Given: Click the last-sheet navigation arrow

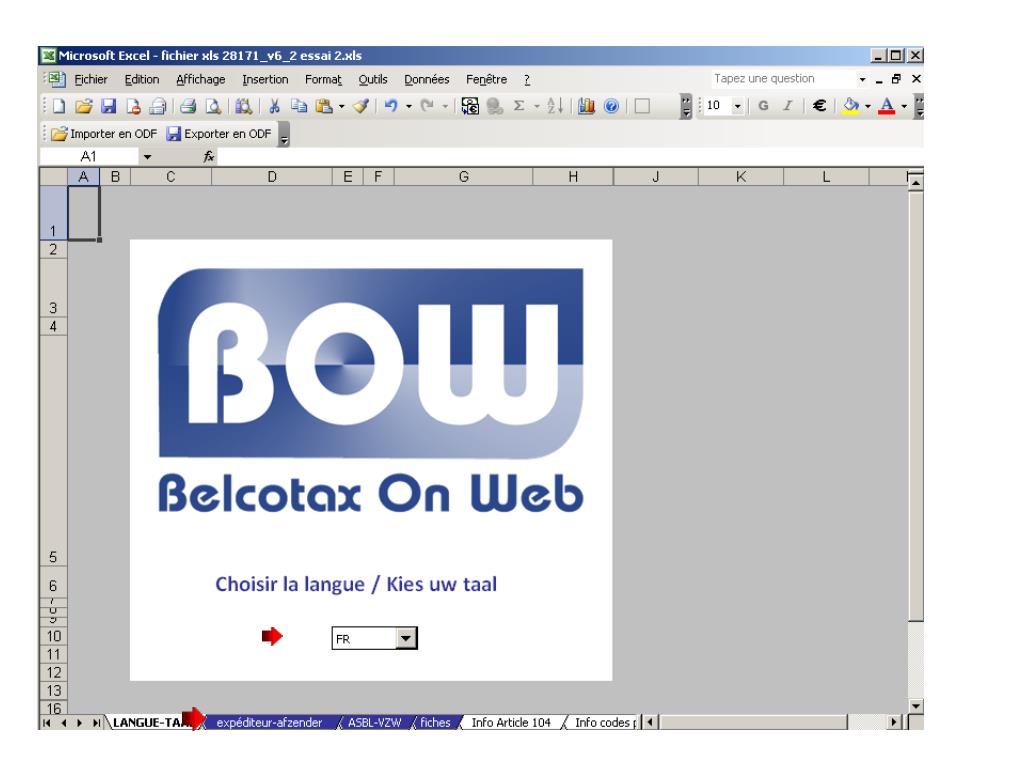Looking at the screenshot, I should click(x=96, y=723).
